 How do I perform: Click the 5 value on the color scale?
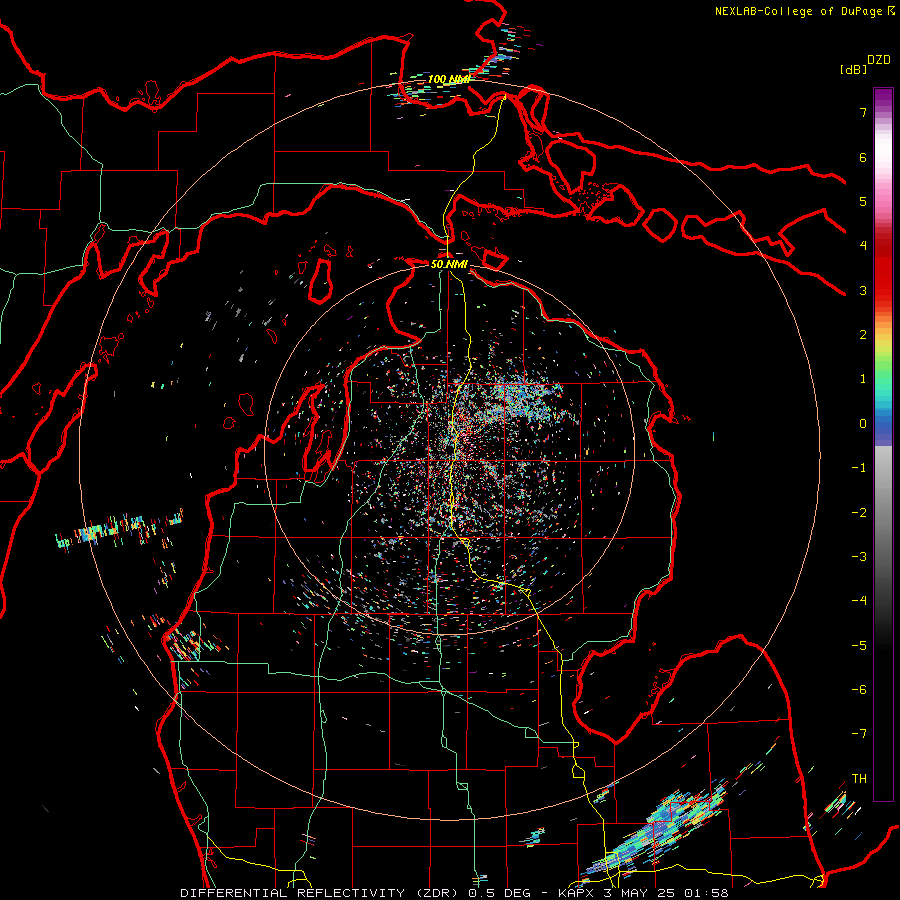click(x=863, y=201)
